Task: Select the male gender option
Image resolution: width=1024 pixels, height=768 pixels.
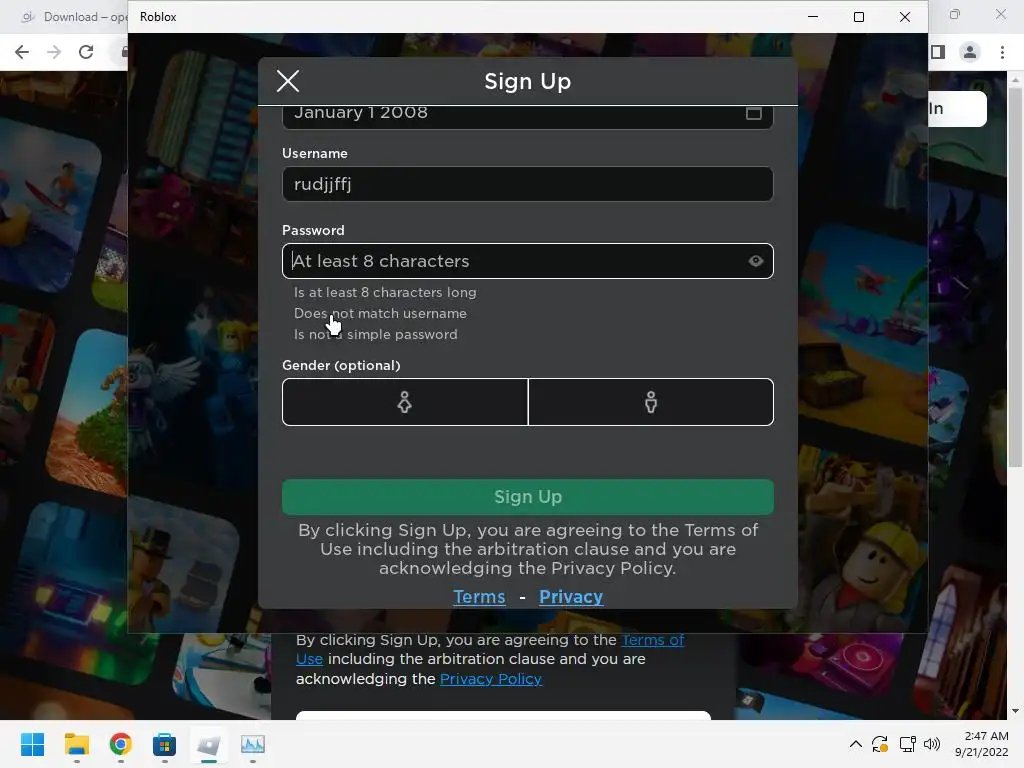Action: (651, 402)
